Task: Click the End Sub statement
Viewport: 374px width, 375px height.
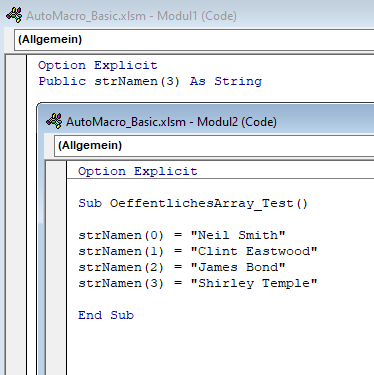Action: (106, 315)
